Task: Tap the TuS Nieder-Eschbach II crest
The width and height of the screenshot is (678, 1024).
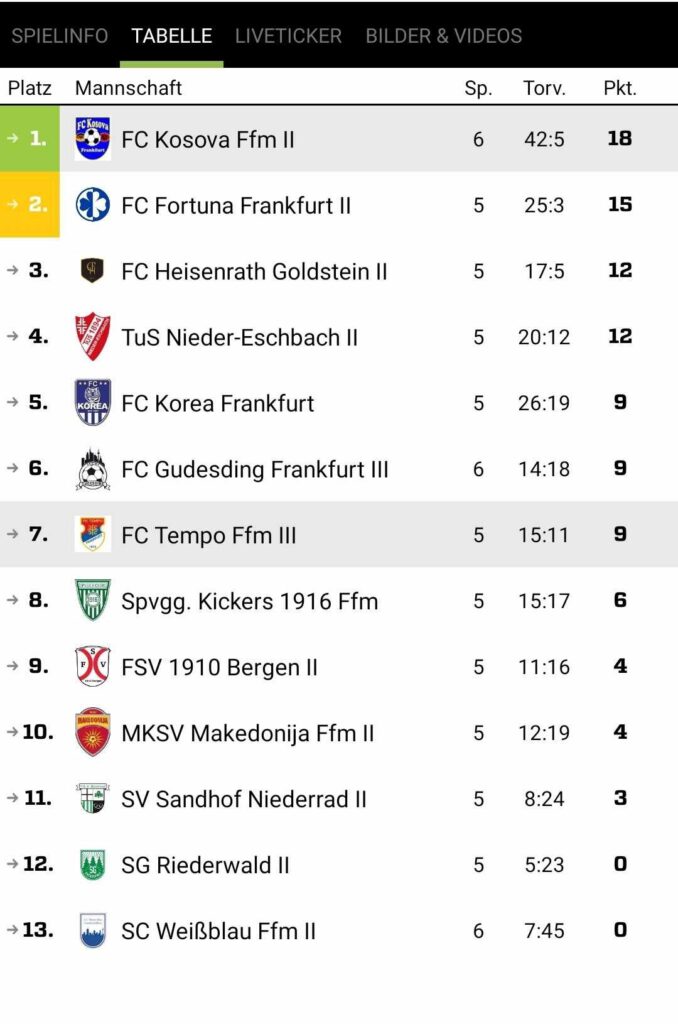Action: click(92, 336)
